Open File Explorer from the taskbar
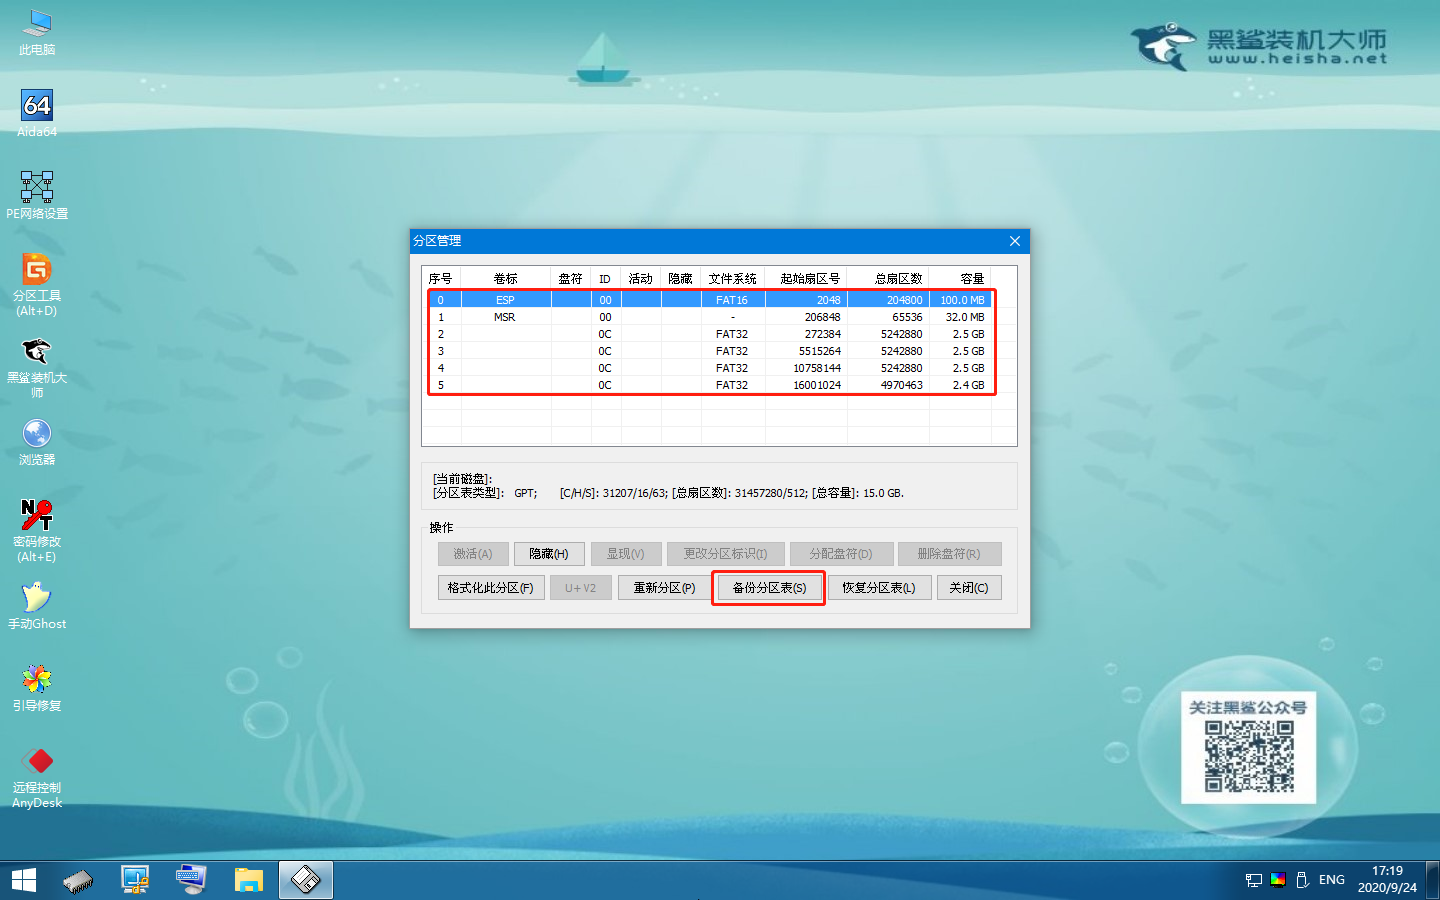1440x900 pixels. (x=249, y=879)
